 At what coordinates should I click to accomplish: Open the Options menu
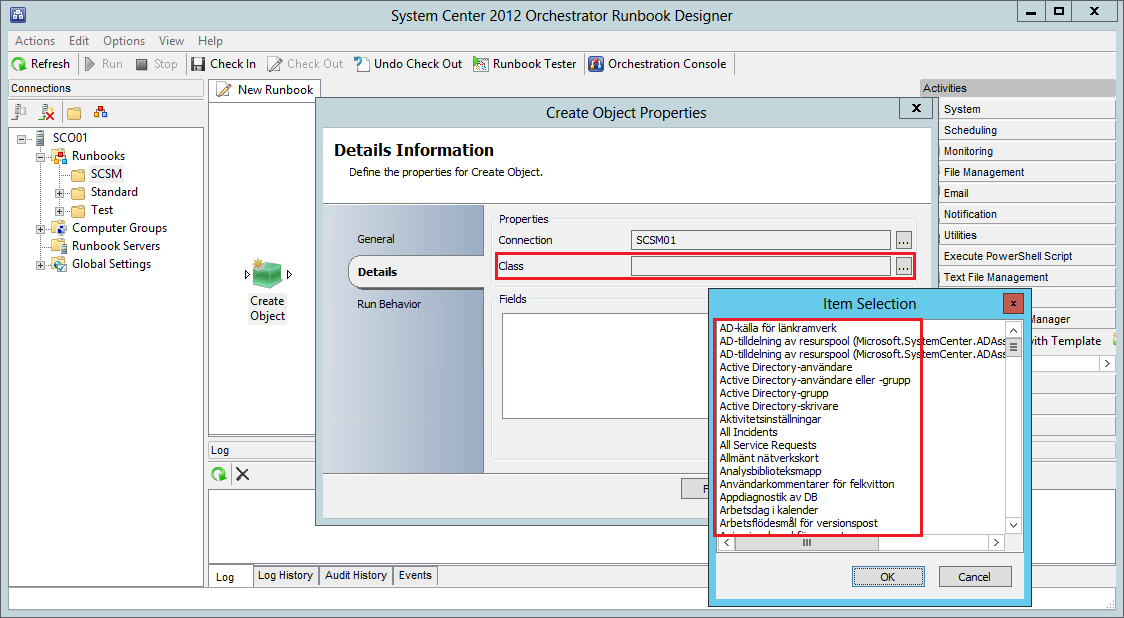click(x=124, y=41)
